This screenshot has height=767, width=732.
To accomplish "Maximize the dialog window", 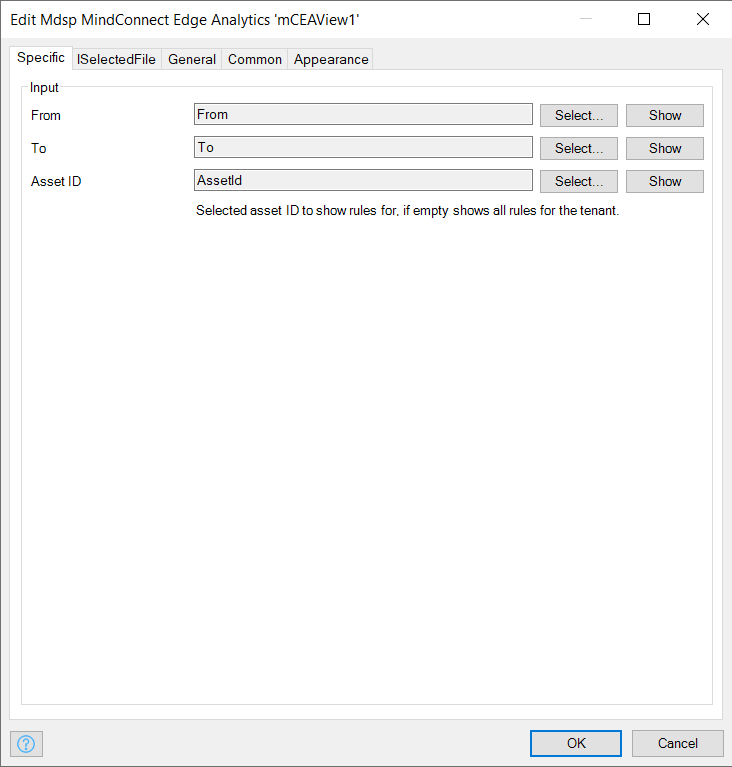I will (644, 19).
